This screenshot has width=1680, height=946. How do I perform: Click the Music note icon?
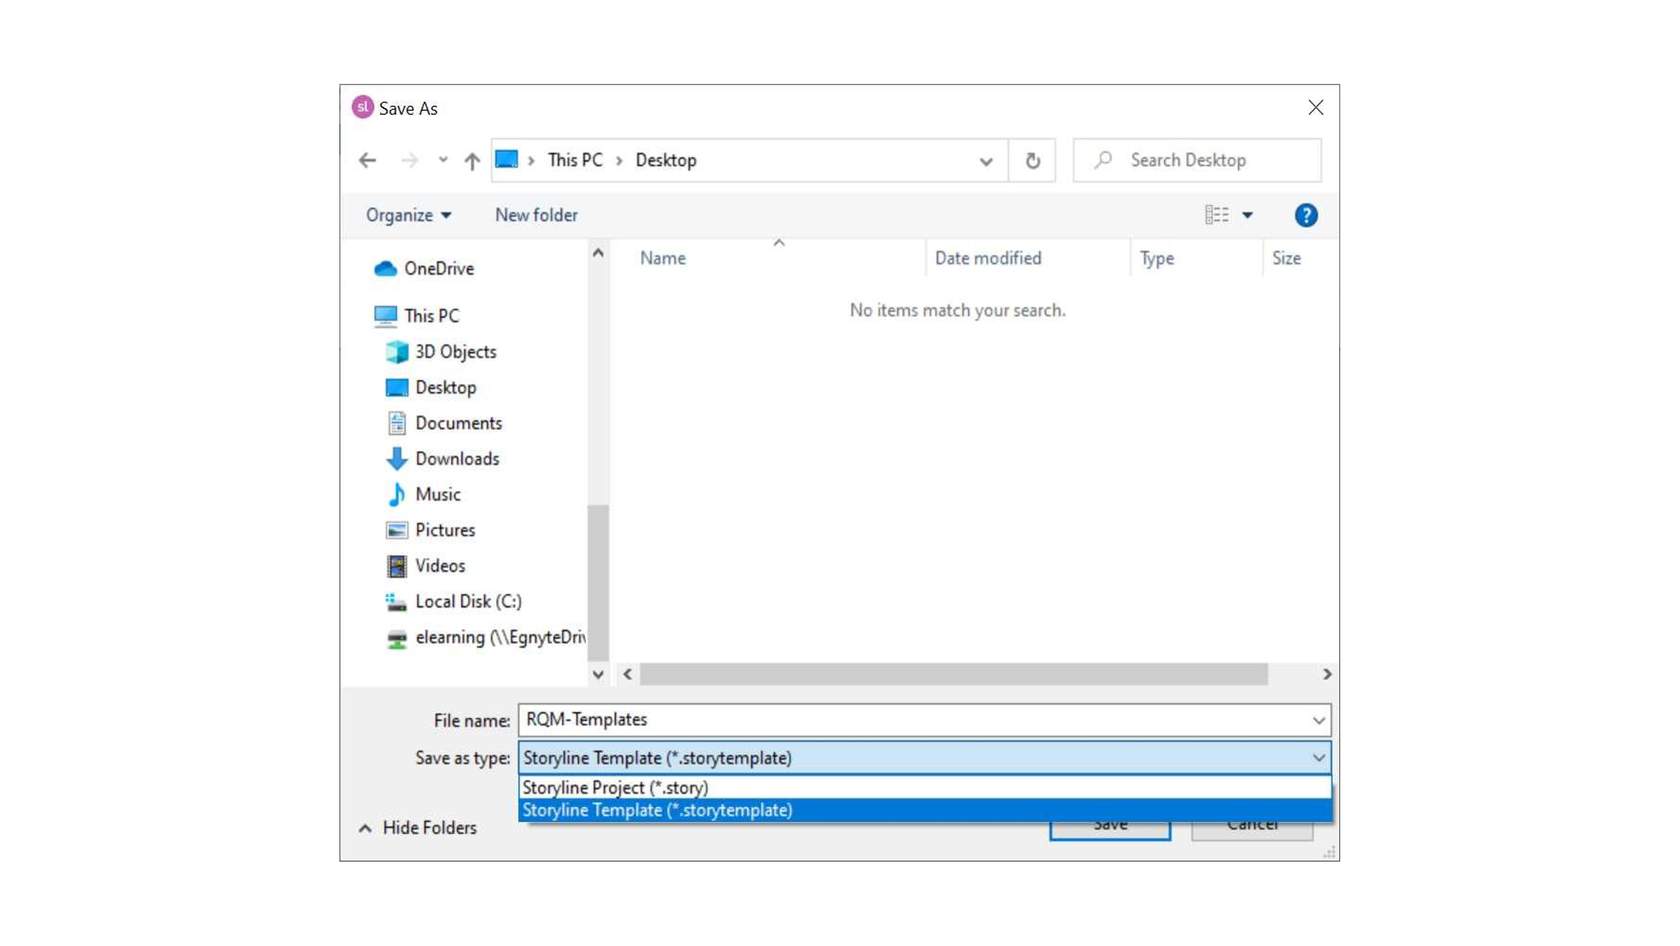[397, 495]
